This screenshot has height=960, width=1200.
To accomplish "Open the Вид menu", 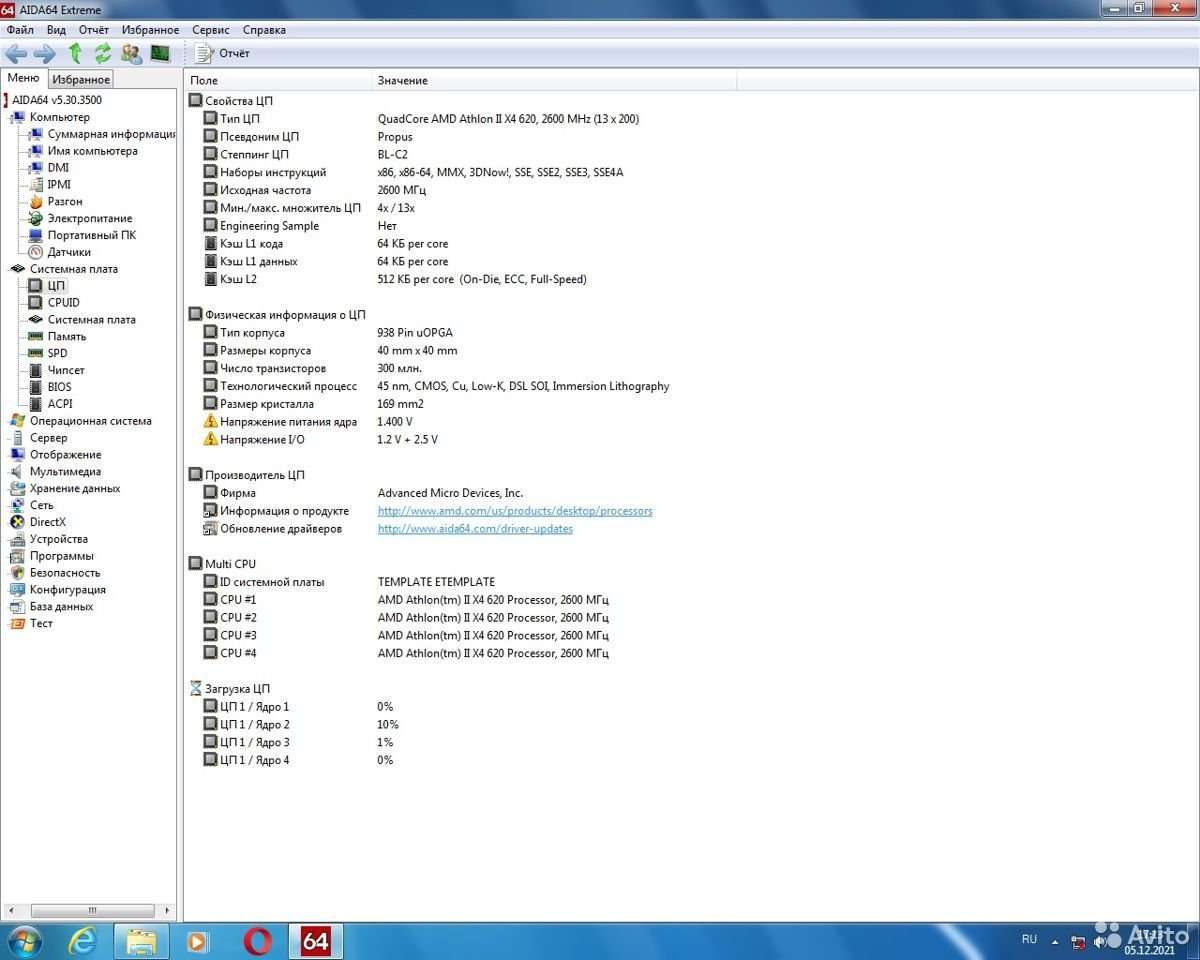I will 56,30.
